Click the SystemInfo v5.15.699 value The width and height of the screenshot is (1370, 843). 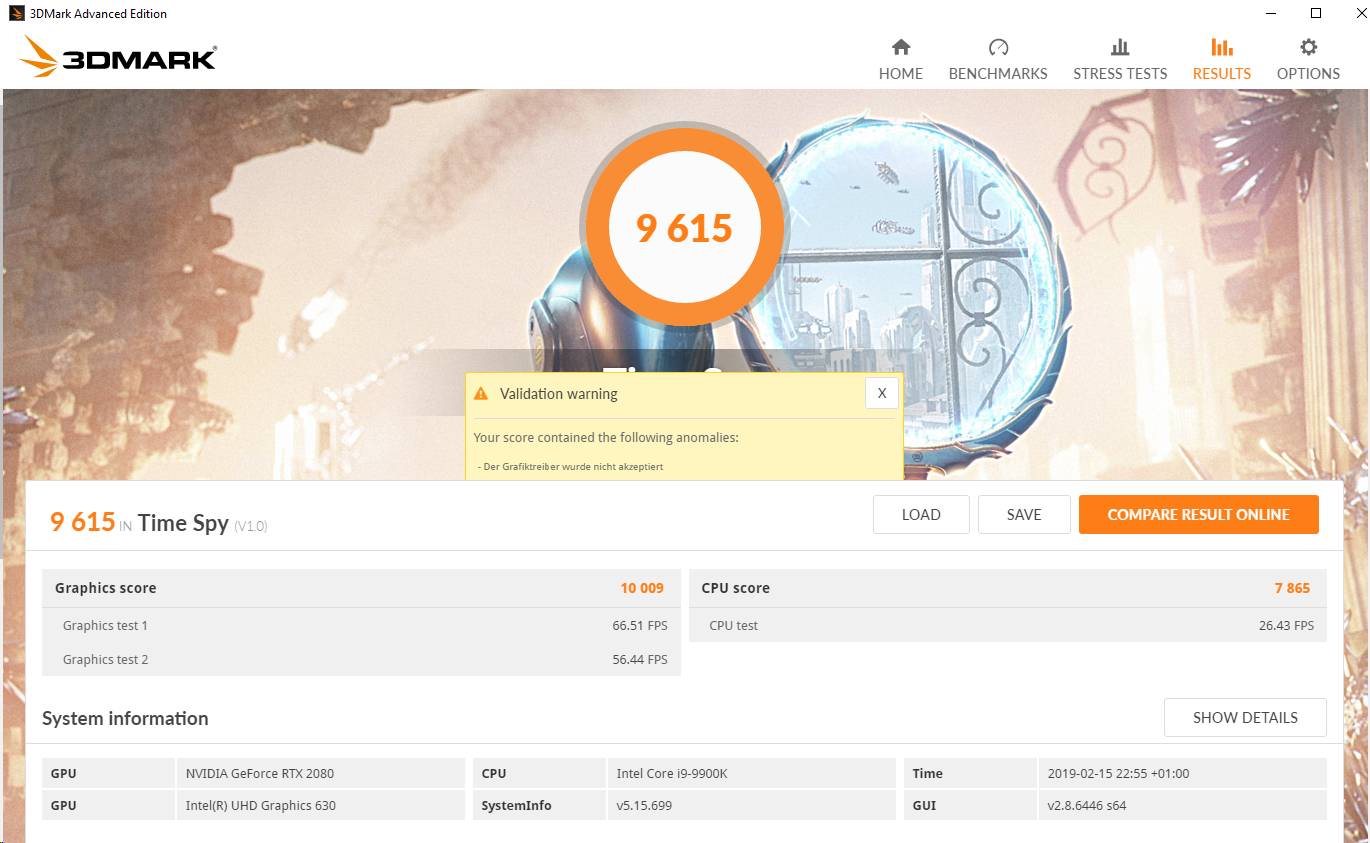pyautogui.click(x=751, y=805)
